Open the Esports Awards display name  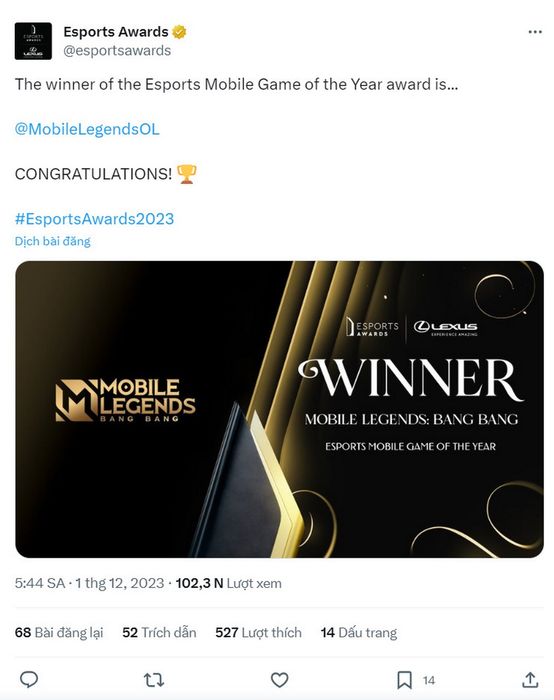pyautogui.click(x=116, y=32)
